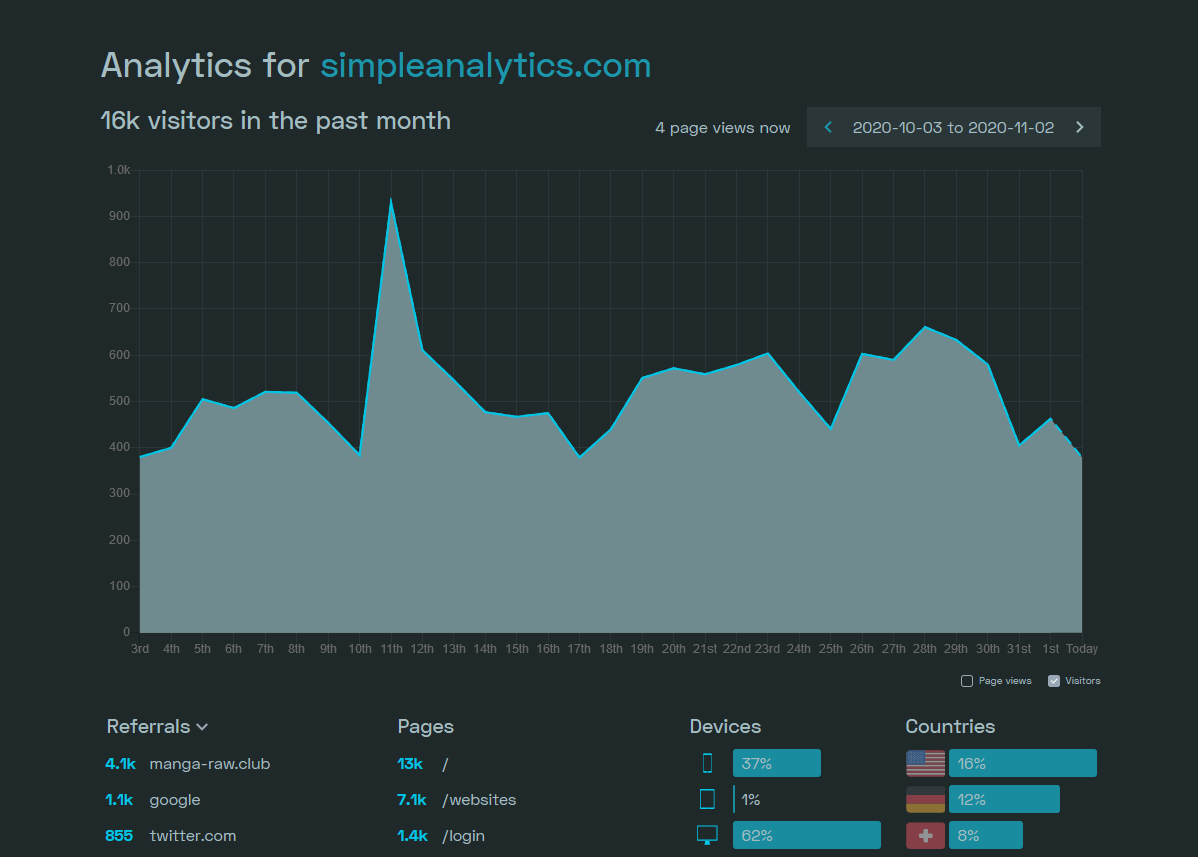Open the date range 2020-10-03 to 2020-11-02 picker
The image size is (1198, 857).
click(x=954, y=128)
